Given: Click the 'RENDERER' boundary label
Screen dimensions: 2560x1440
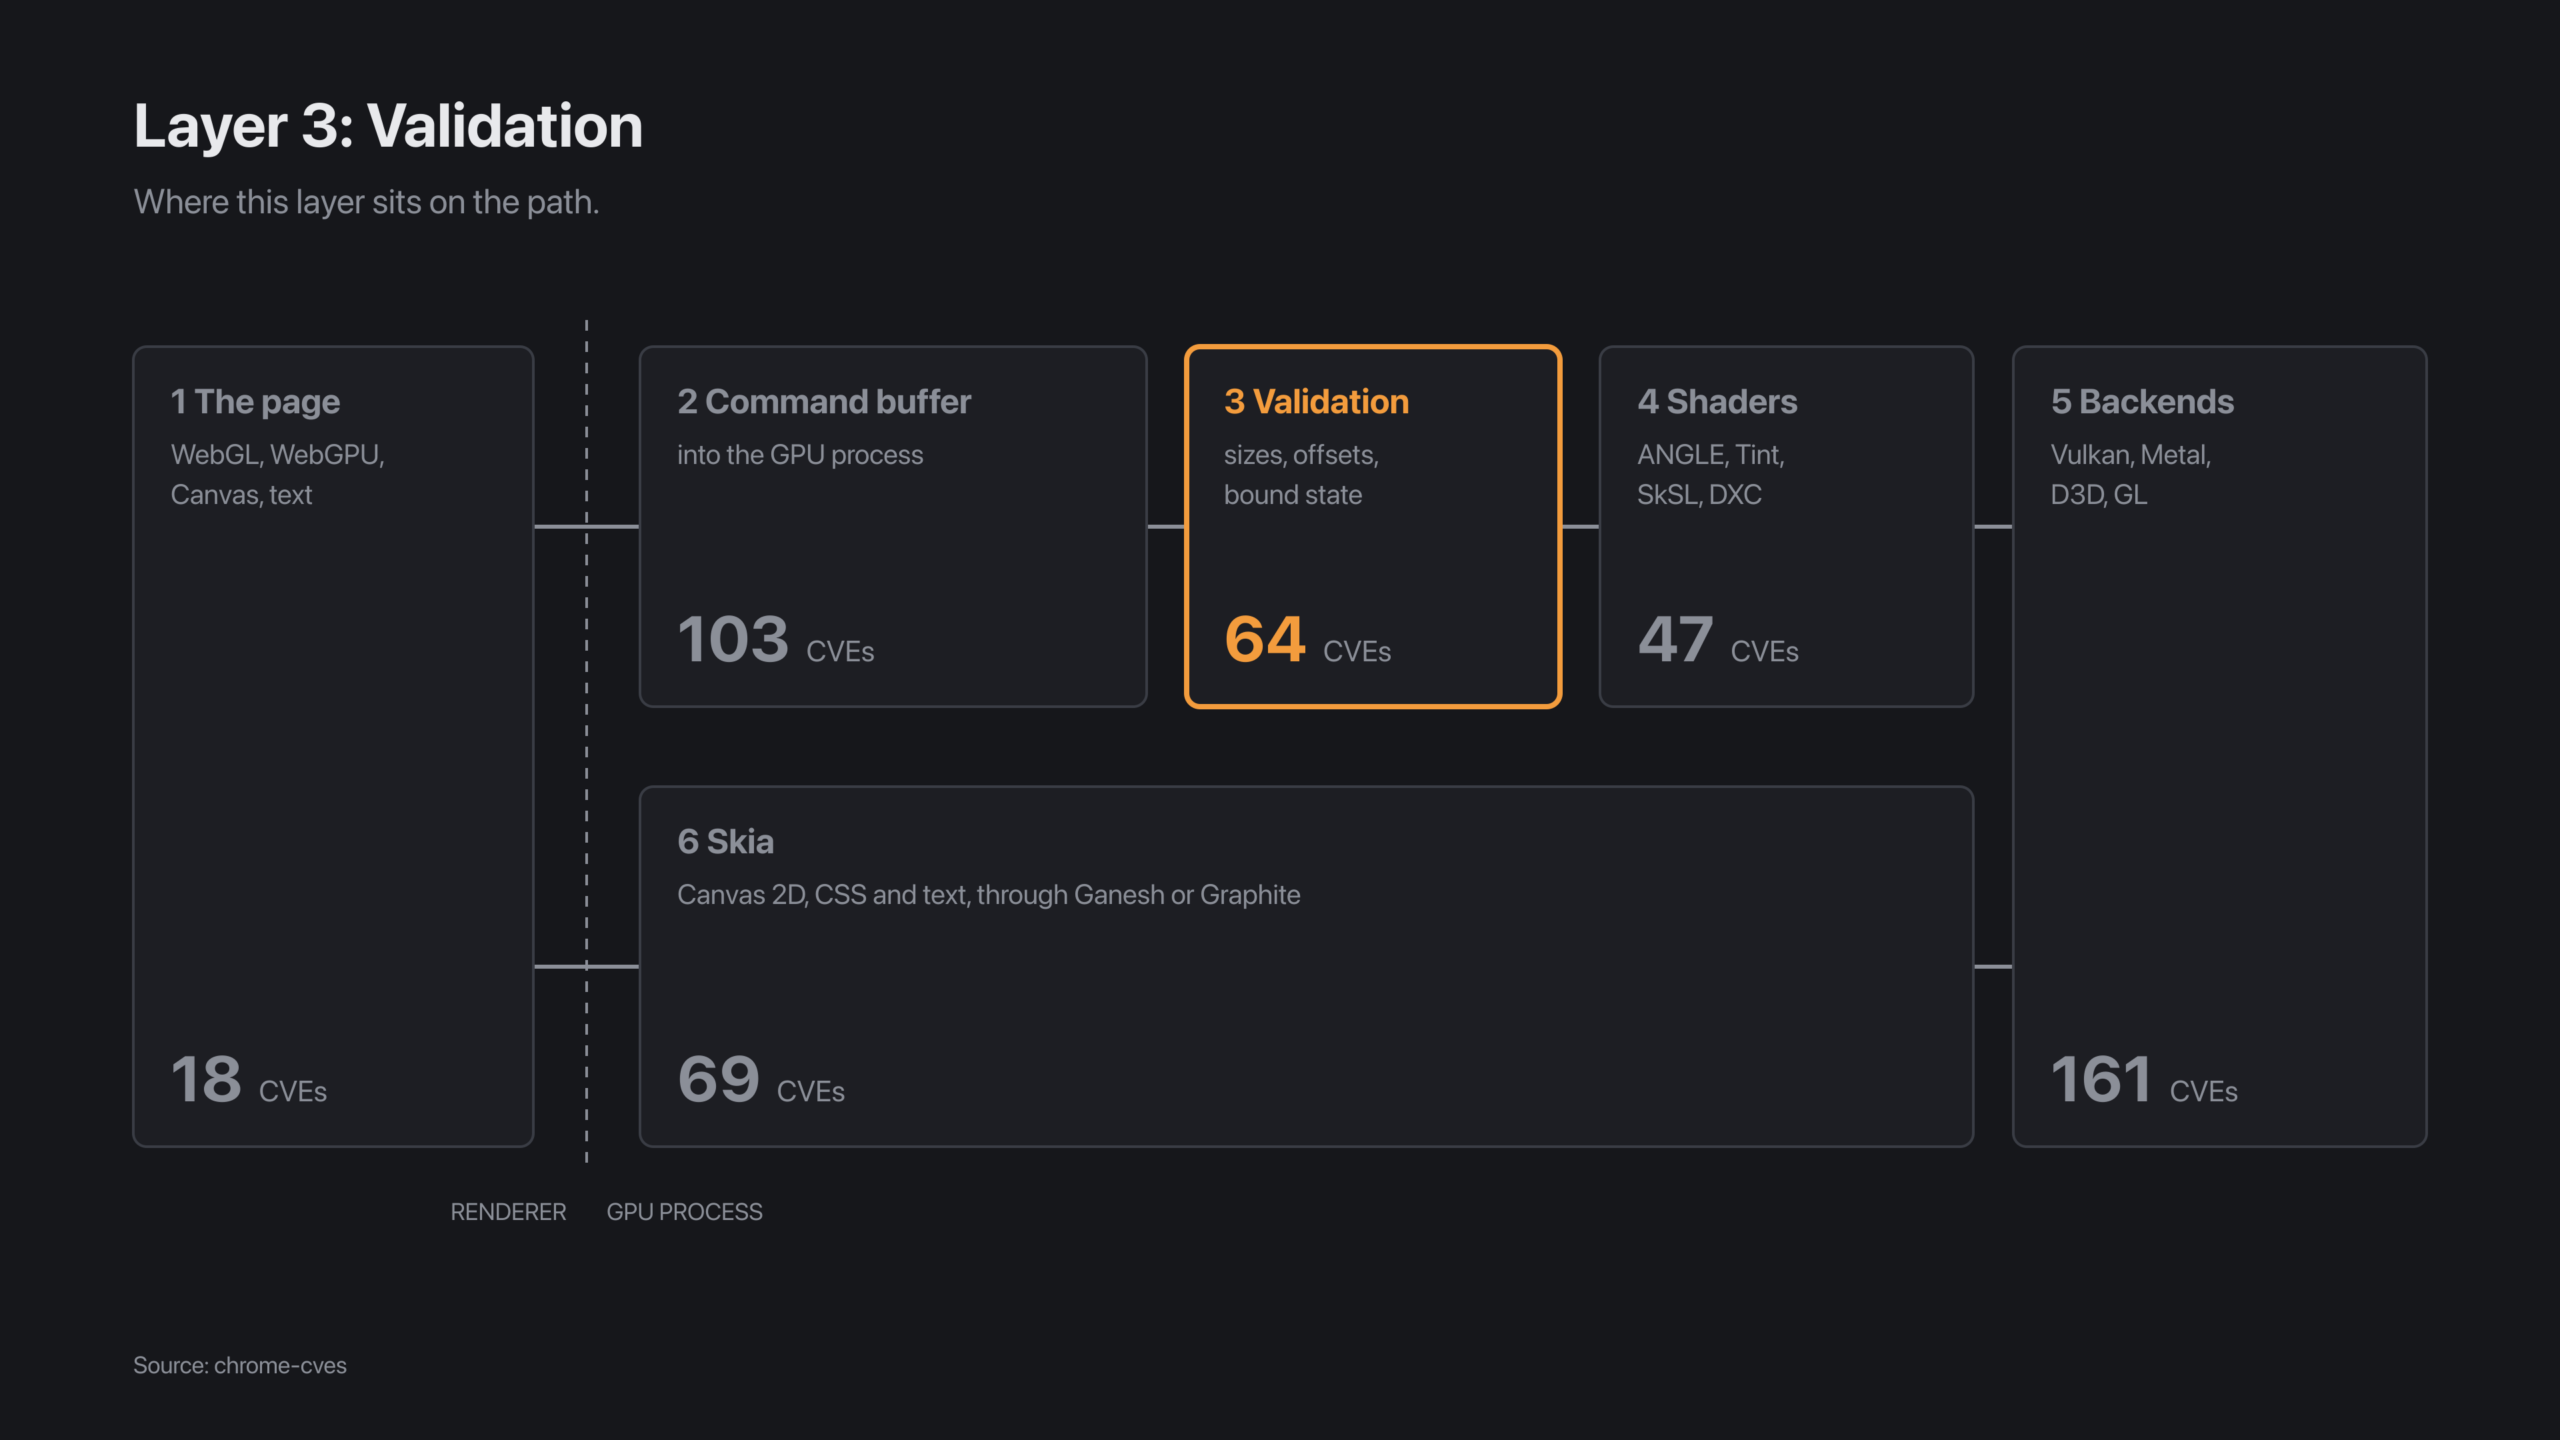Looking at the screenshot, I should pyautogui.click(x=508, y=1212).
